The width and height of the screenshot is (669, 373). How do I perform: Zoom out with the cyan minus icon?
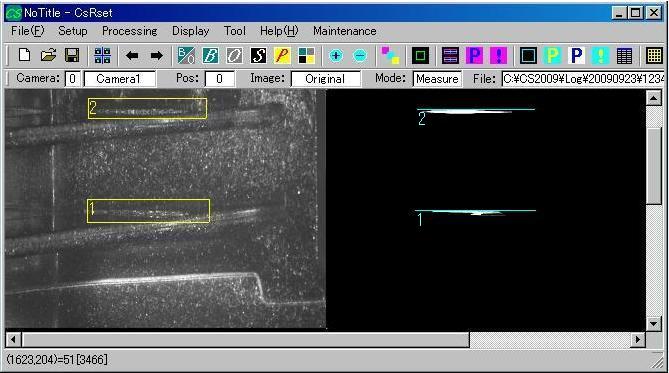(360, 55)
